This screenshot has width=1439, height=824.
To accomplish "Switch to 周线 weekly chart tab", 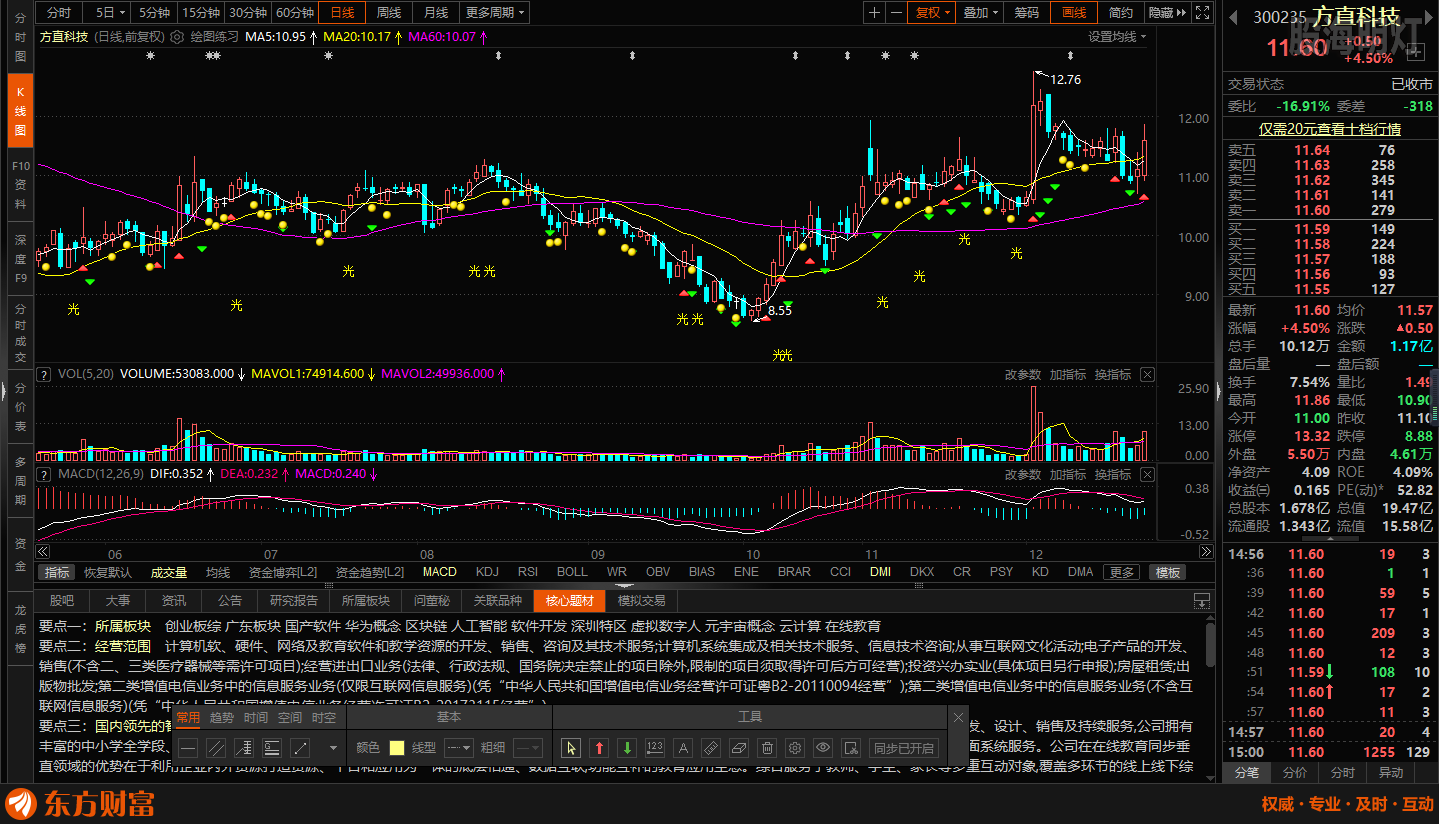I will pyautogui.click(x=388, y=12).
